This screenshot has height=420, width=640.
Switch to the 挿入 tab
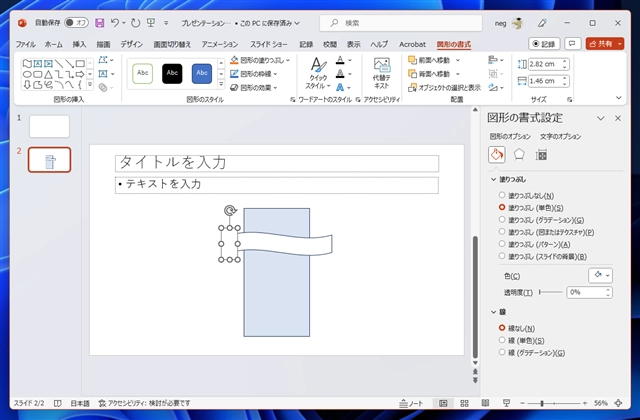(79, 44)
